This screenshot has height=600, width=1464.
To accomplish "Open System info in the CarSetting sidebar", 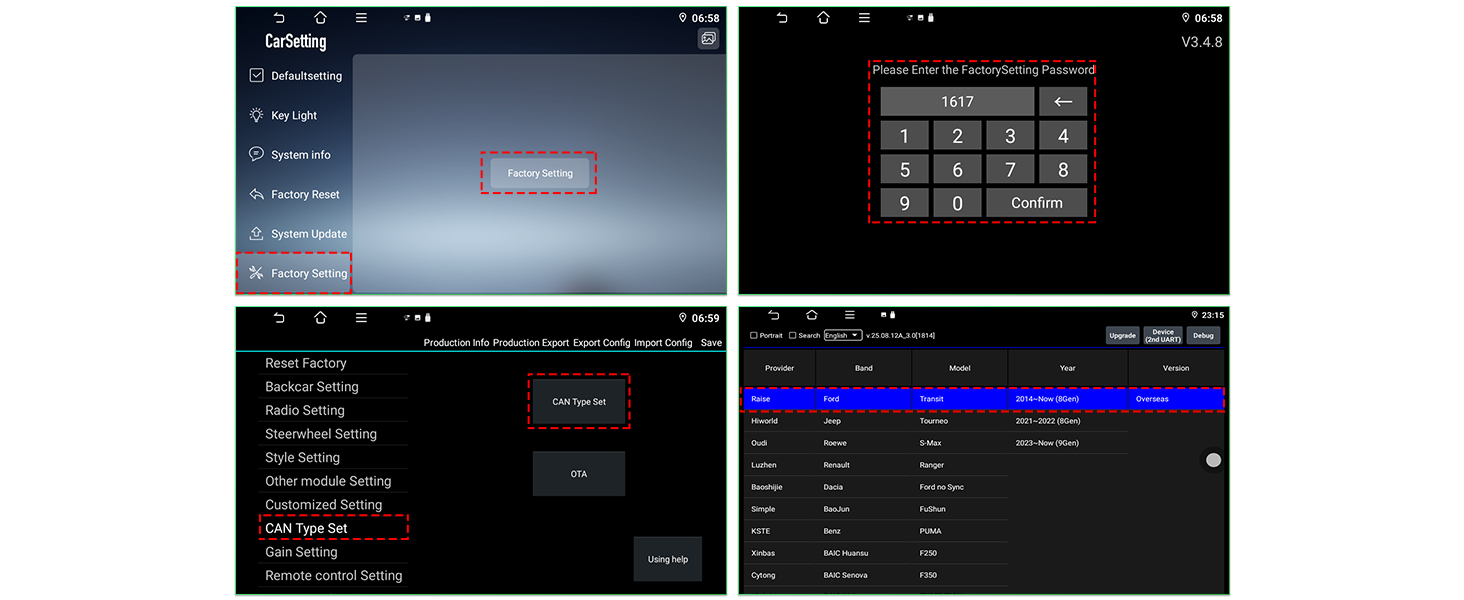I will (290, 155).
